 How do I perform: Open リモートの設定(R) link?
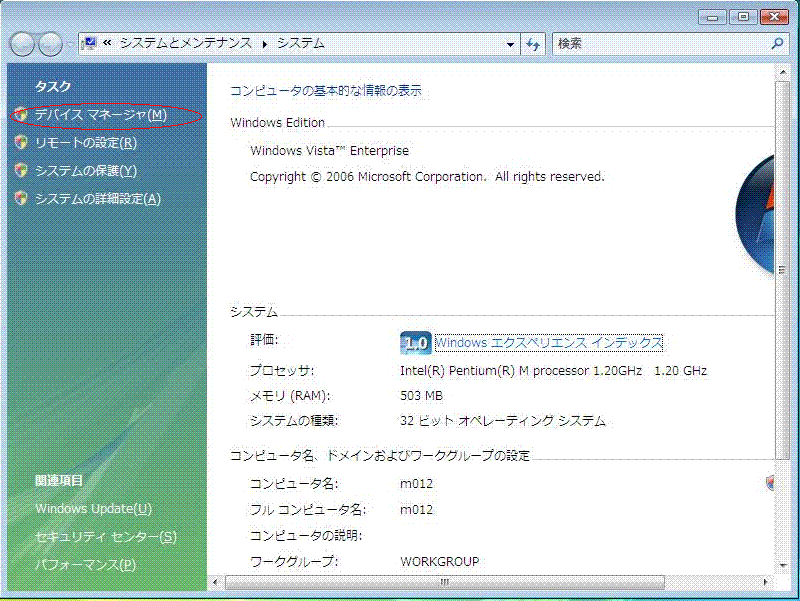86,143
